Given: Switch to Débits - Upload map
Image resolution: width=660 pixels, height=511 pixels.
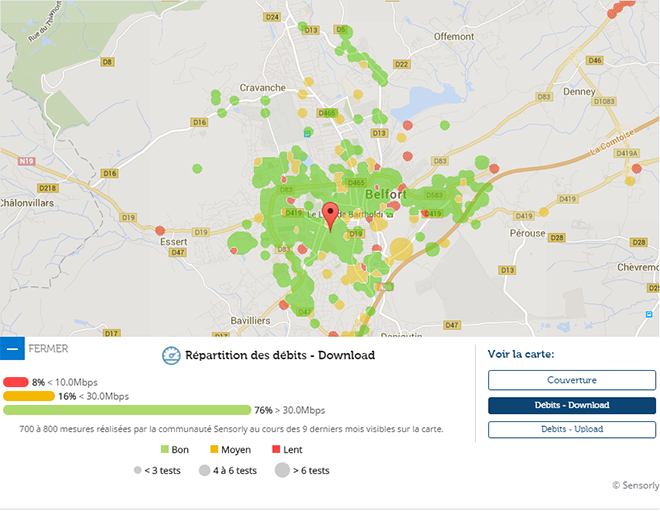Looking at the screenshot, I should pyautogui.click(x=572, y=429).
